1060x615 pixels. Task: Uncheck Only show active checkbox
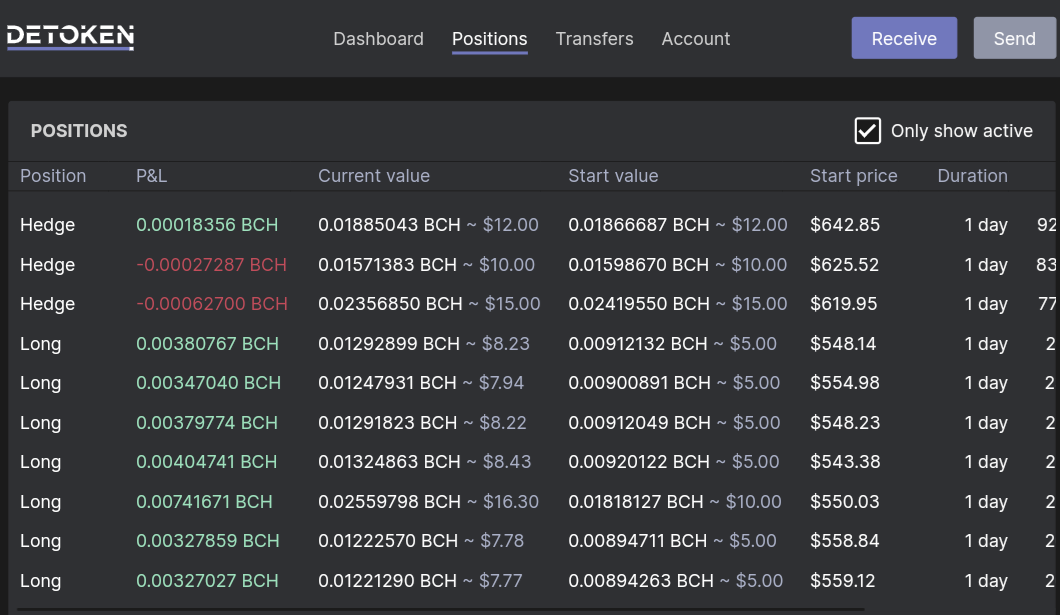pos(867,130)
